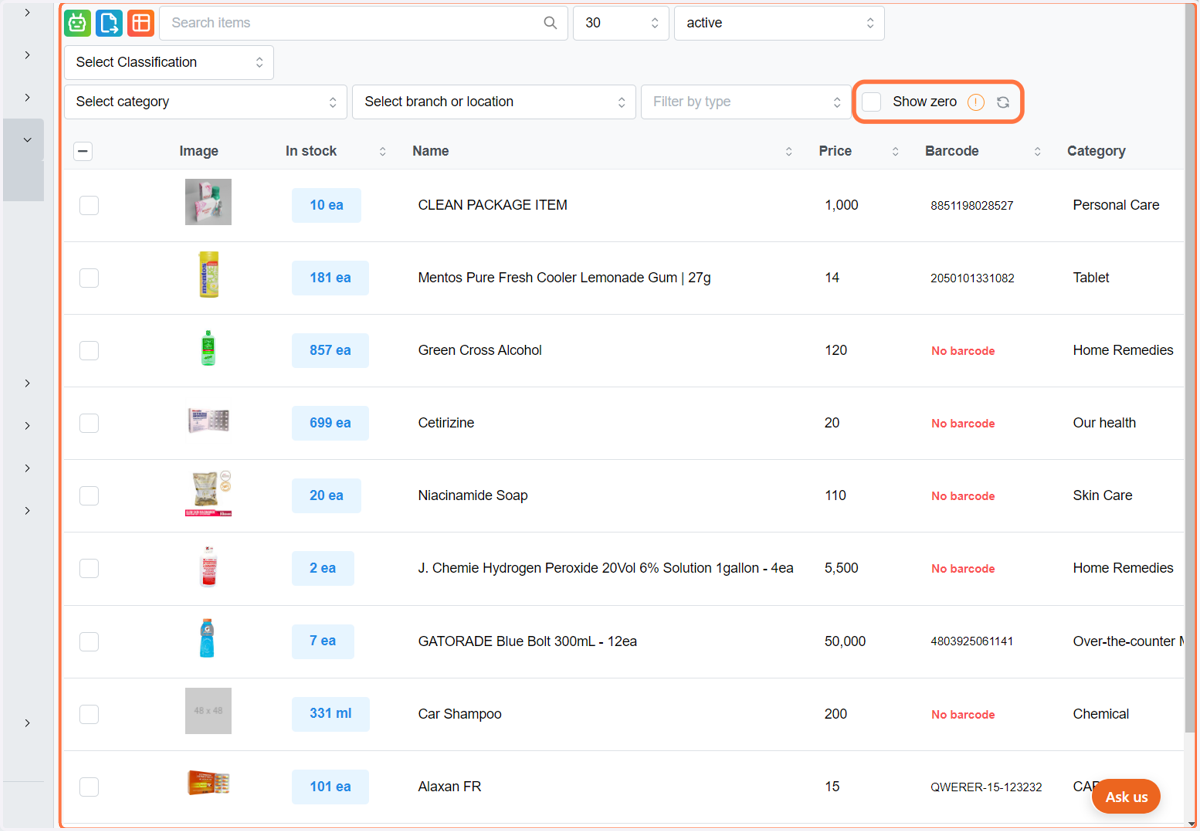Open the Filter by type dropdown

click(x=746, y=102)
